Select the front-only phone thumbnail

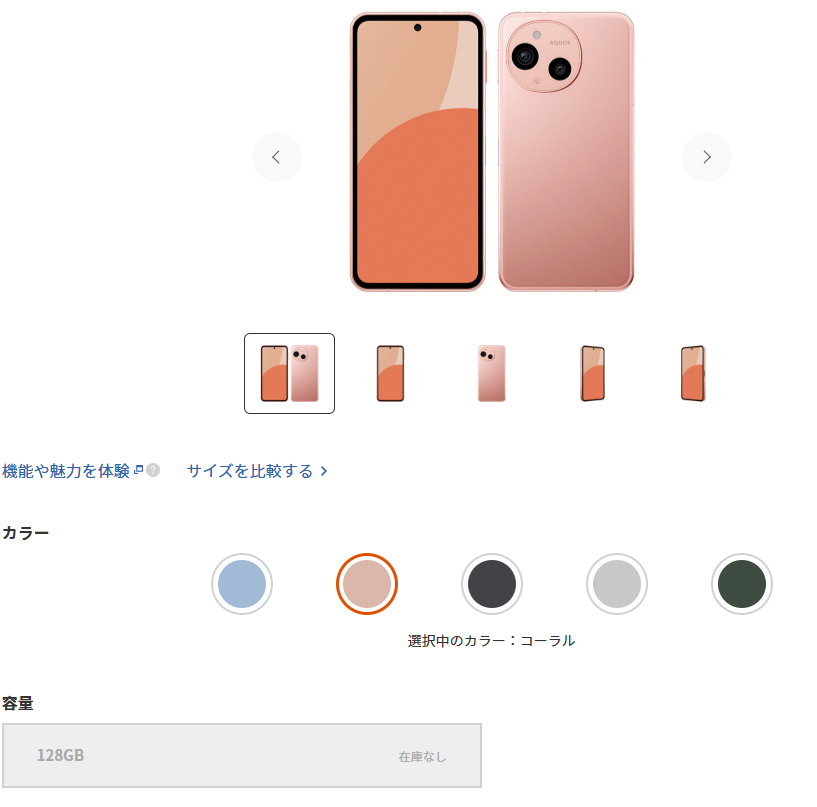(390, 373)
